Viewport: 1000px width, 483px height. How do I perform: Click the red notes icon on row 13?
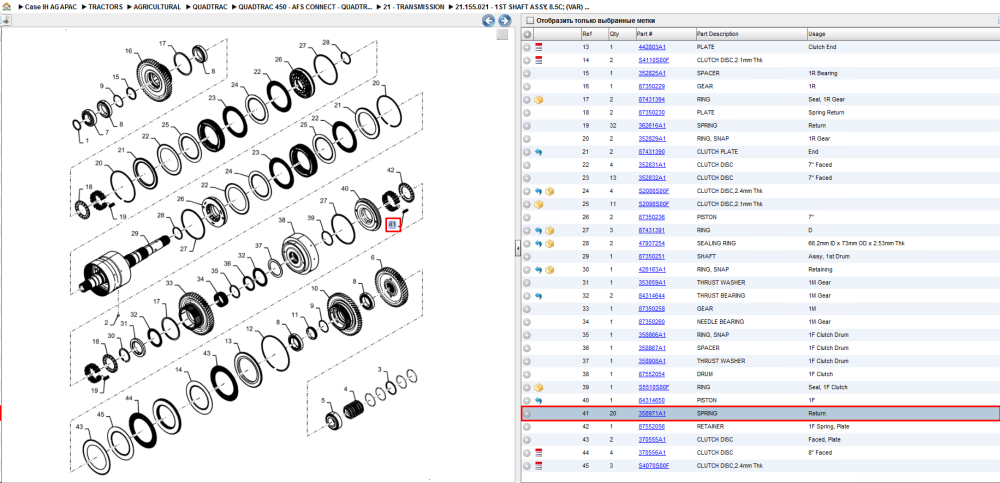tap(539, 47)
